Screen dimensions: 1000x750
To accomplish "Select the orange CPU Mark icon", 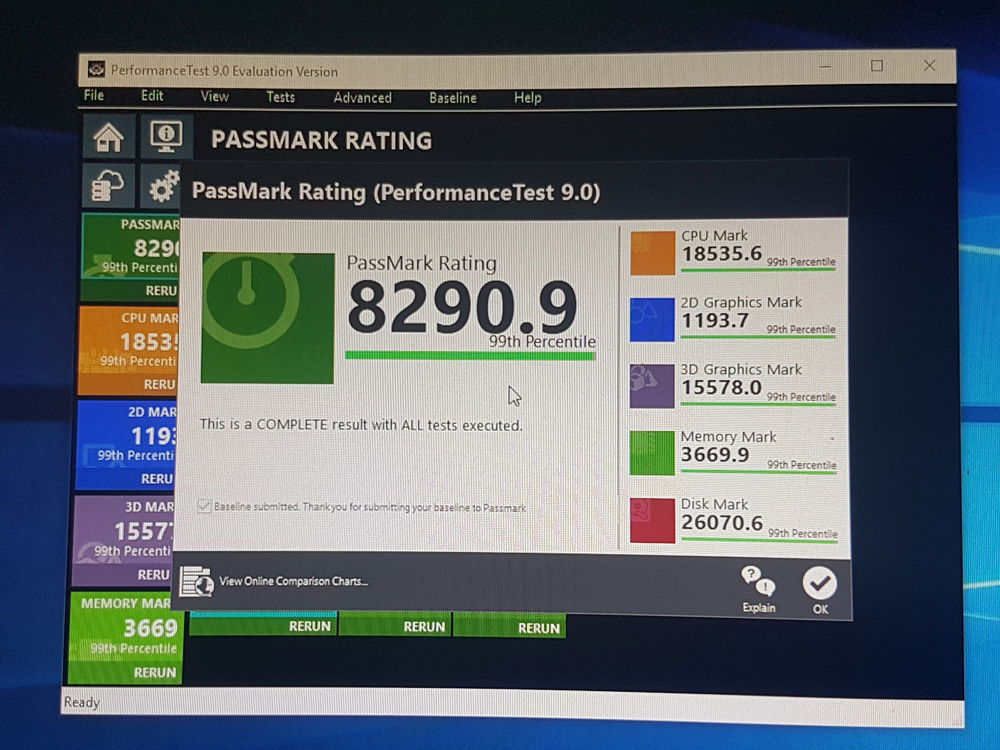I will point(652,252).
